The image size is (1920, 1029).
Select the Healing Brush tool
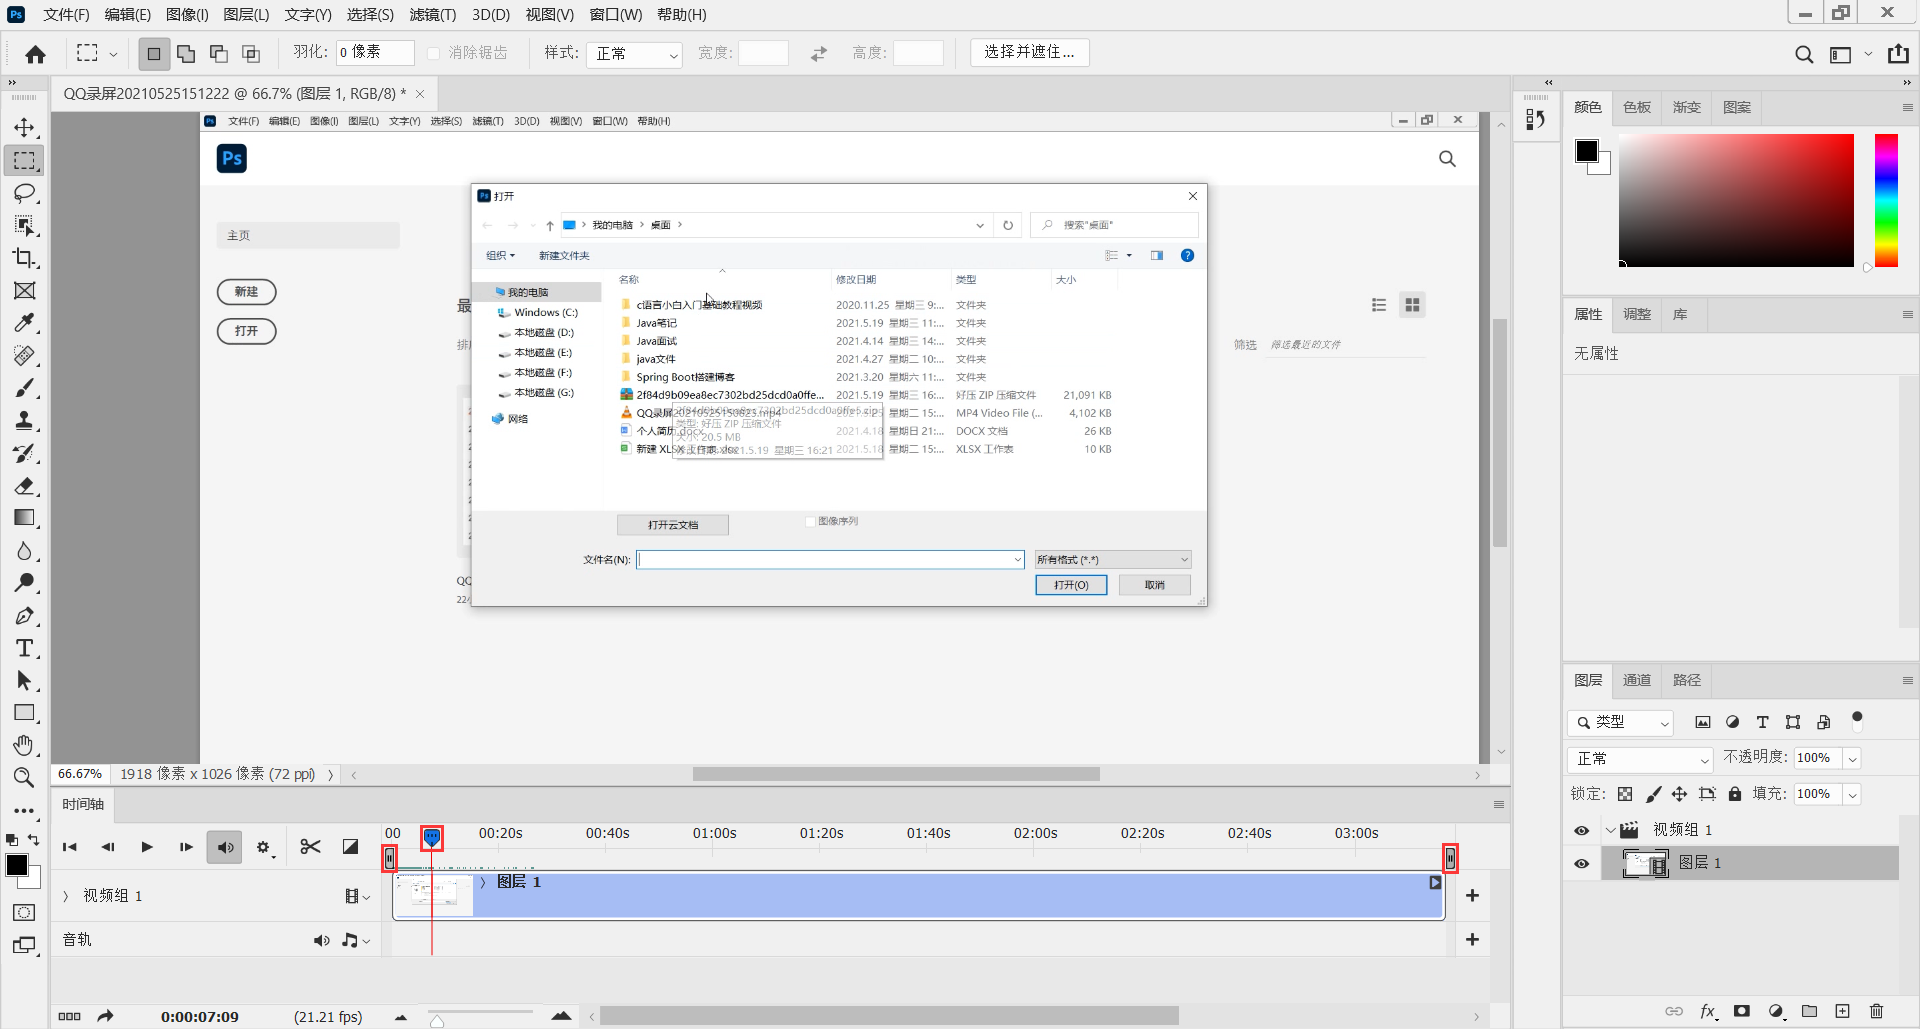click(24, 356)
